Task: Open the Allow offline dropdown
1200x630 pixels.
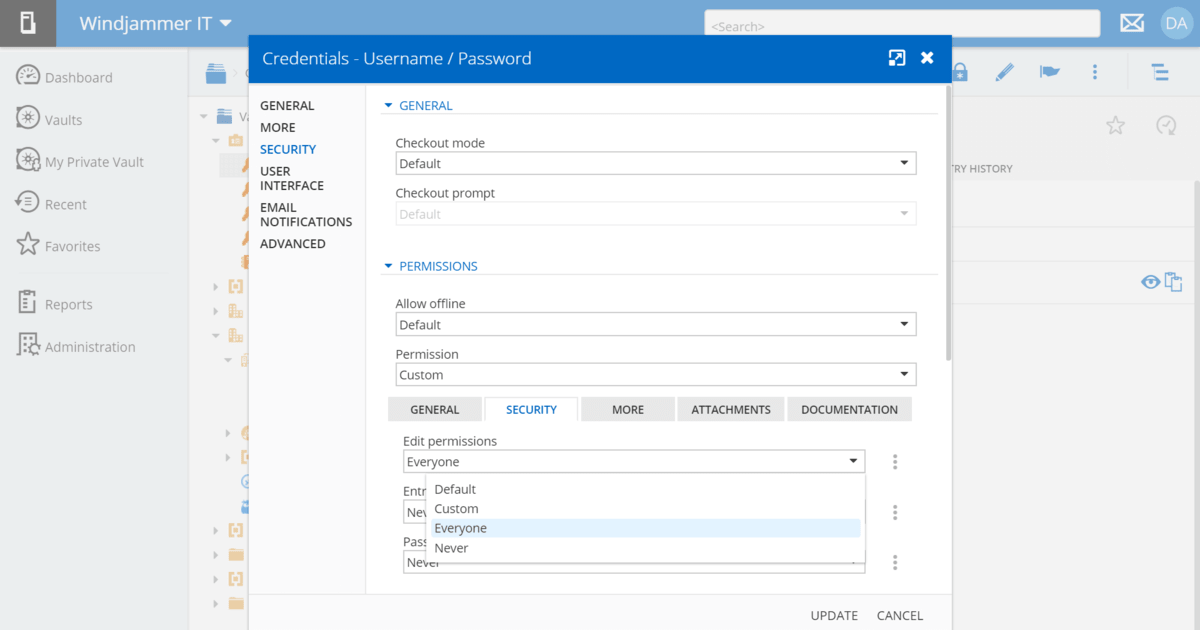Action: tap(656, 324)
